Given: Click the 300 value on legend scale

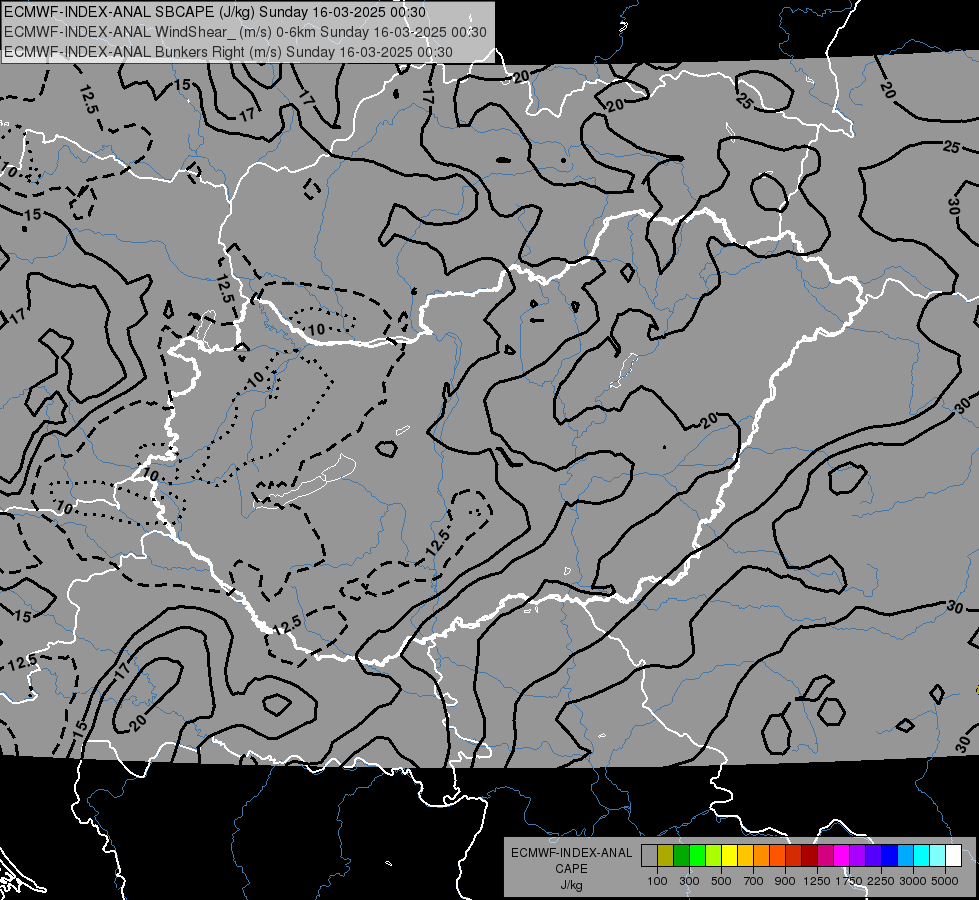Looking at the screenshot, I should [689, 881].
